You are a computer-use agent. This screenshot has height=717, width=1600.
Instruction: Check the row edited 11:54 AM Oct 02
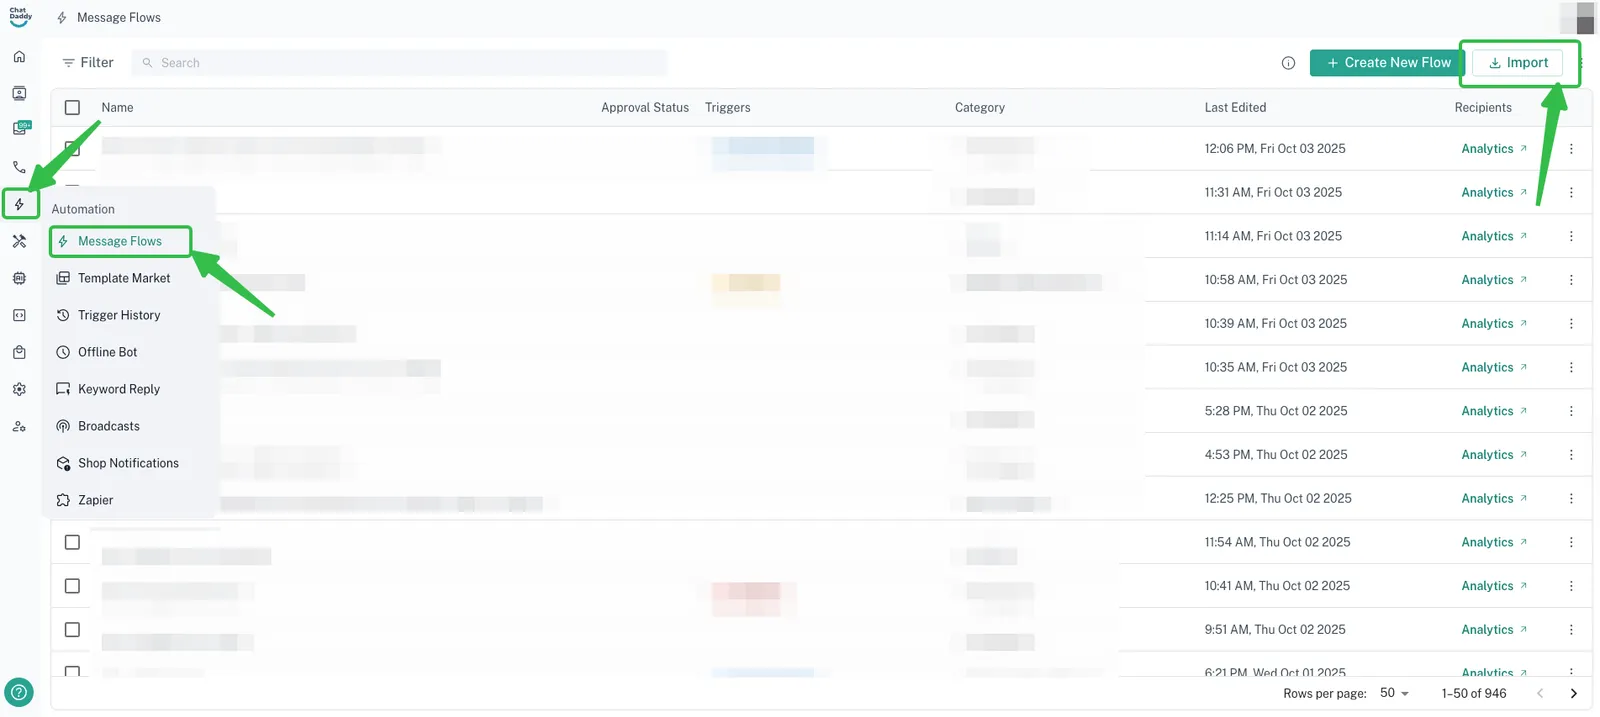pyautogui.click(x=72, y=542)
